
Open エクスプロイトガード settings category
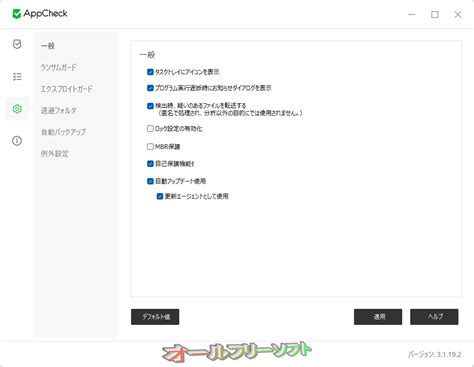pos(66,89)
